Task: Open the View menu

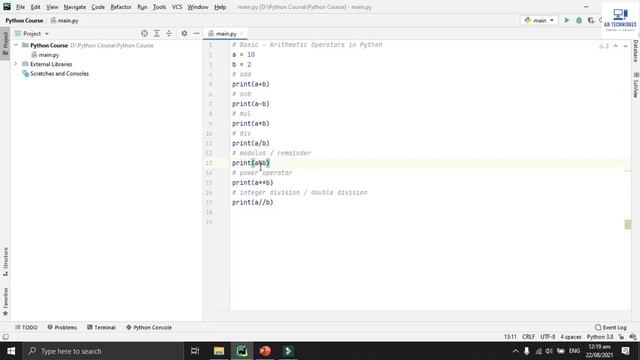Action: click(52, 7)
